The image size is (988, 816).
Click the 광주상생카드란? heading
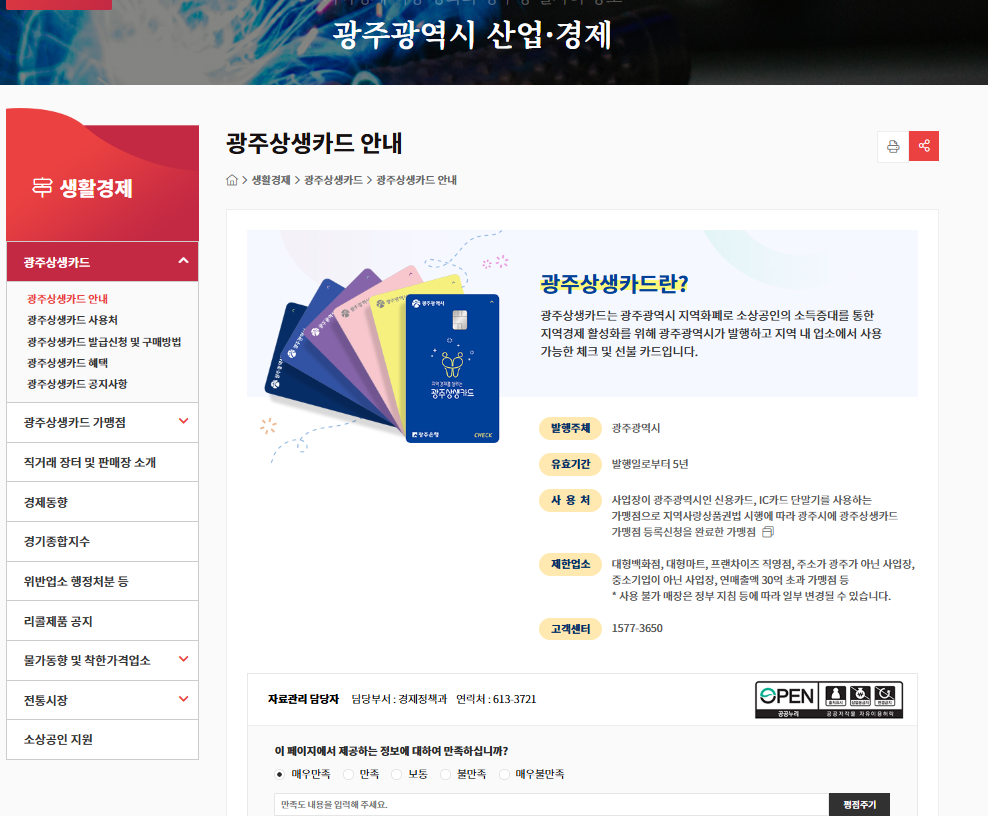coord(614,284)
